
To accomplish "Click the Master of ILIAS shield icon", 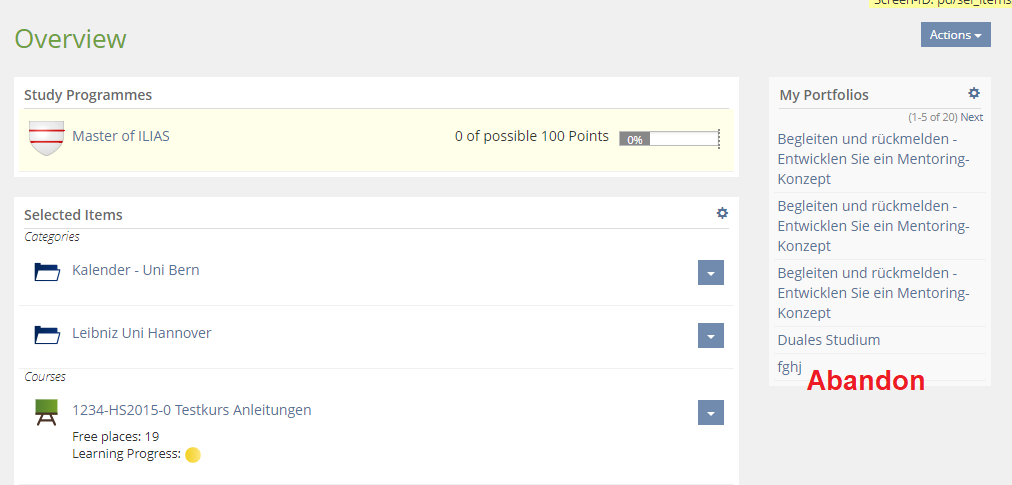I will pyautogui.click(x=46, y=137).
